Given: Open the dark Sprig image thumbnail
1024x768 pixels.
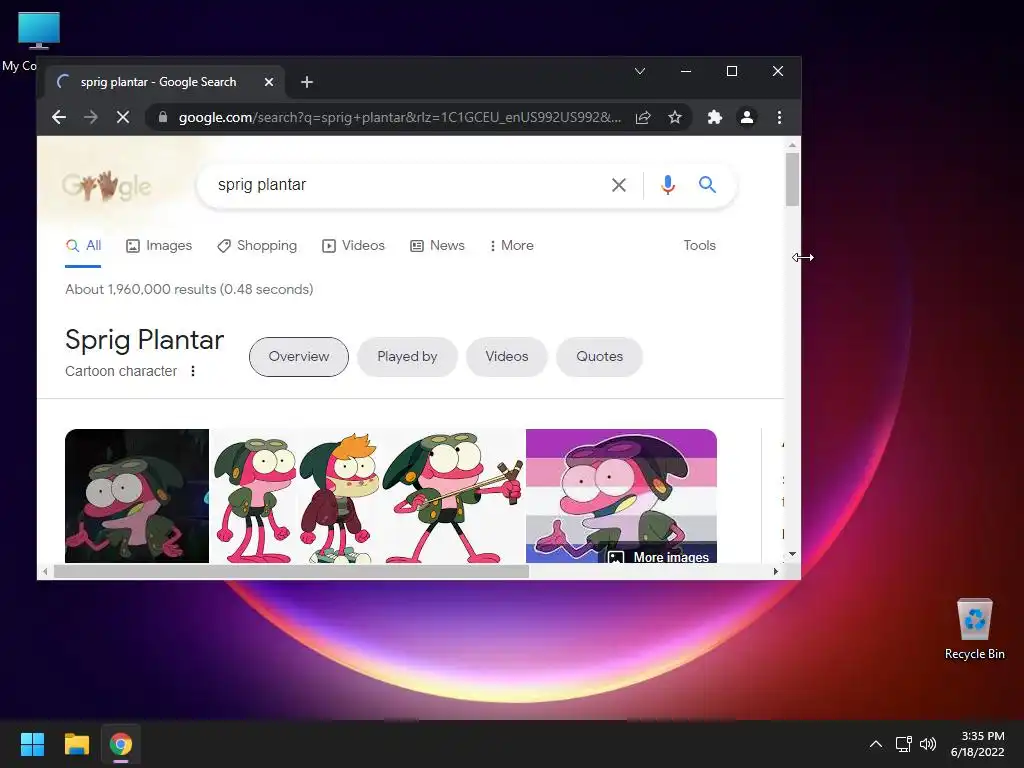Looking at the screenshot, I should click(x=136, y=496).
